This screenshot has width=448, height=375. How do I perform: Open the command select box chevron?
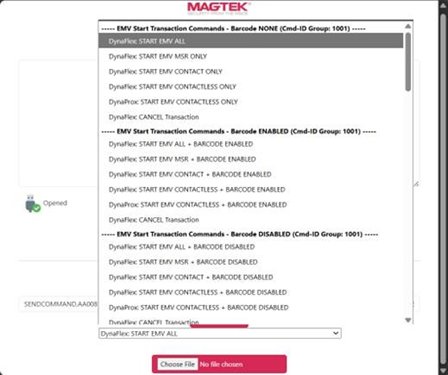point(336,333)
